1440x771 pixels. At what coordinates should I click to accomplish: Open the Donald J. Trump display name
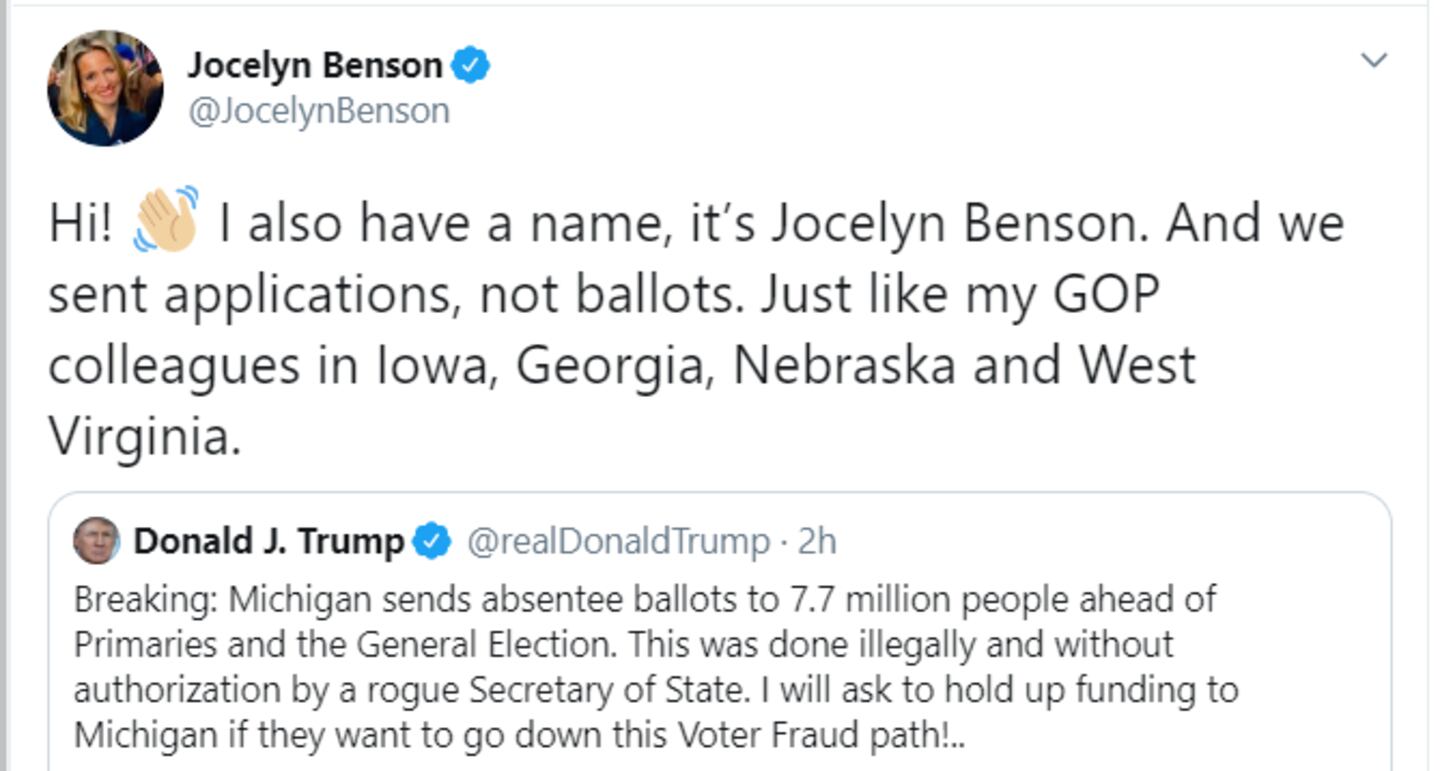(x=268, y=541)
